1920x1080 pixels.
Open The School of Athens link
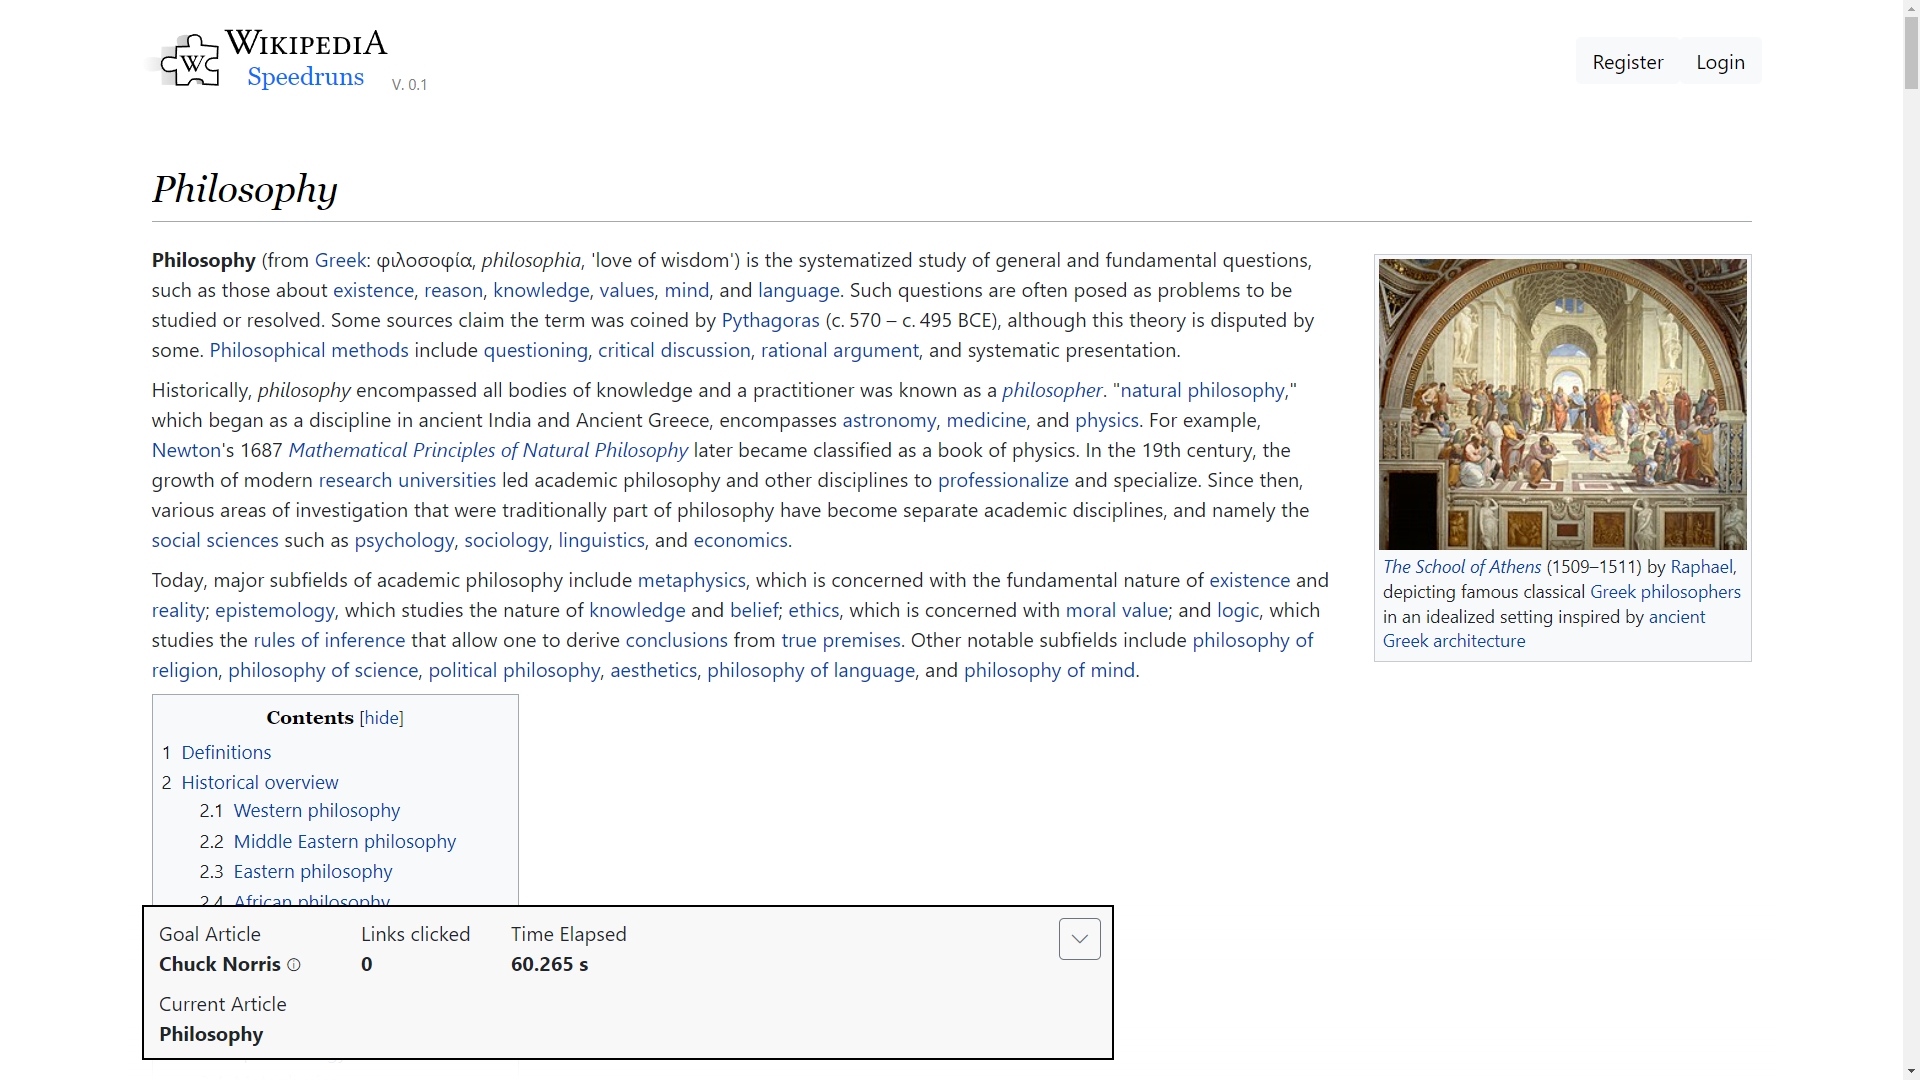pos(1461,566)
